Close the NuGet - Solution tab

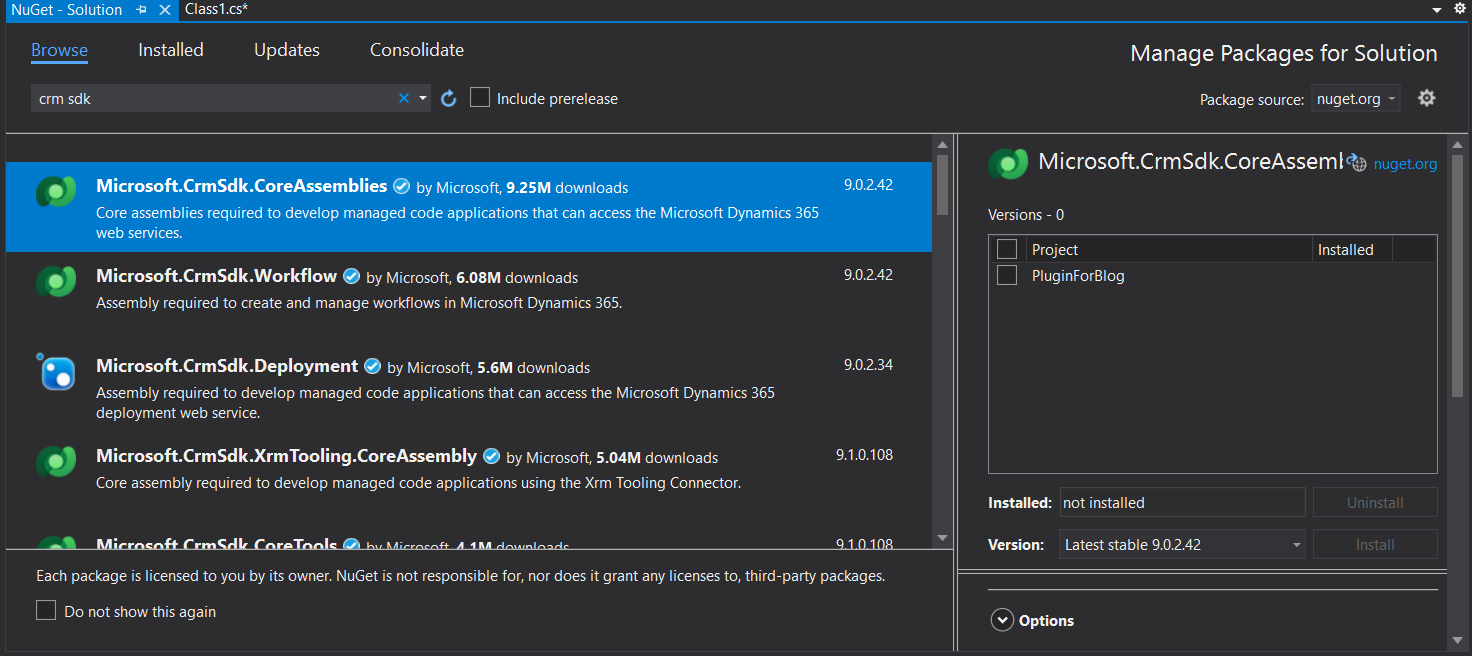tap(165, 10)
